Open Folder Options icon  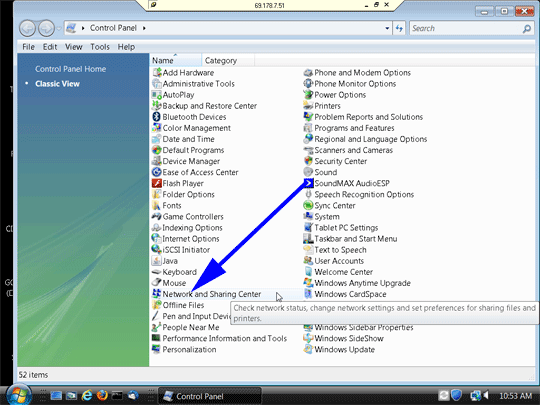click(x=157, y=194)
